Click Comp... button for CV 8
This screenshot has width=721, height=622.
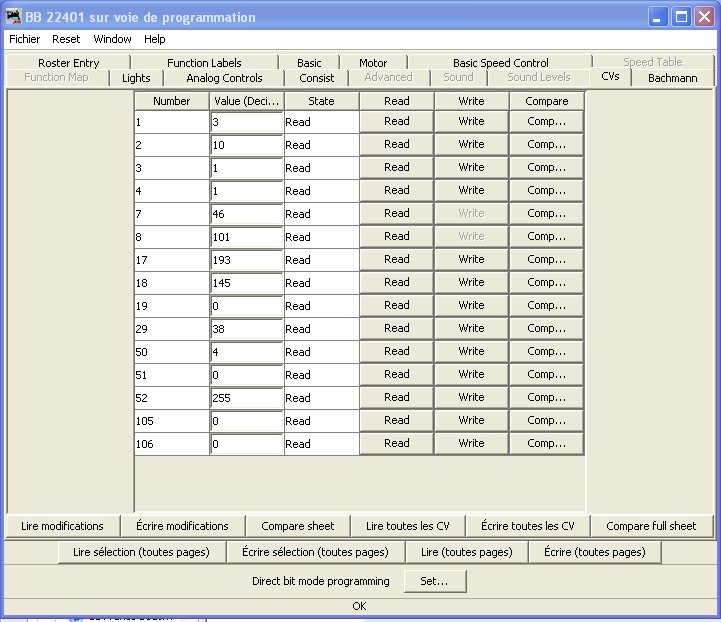546,236
